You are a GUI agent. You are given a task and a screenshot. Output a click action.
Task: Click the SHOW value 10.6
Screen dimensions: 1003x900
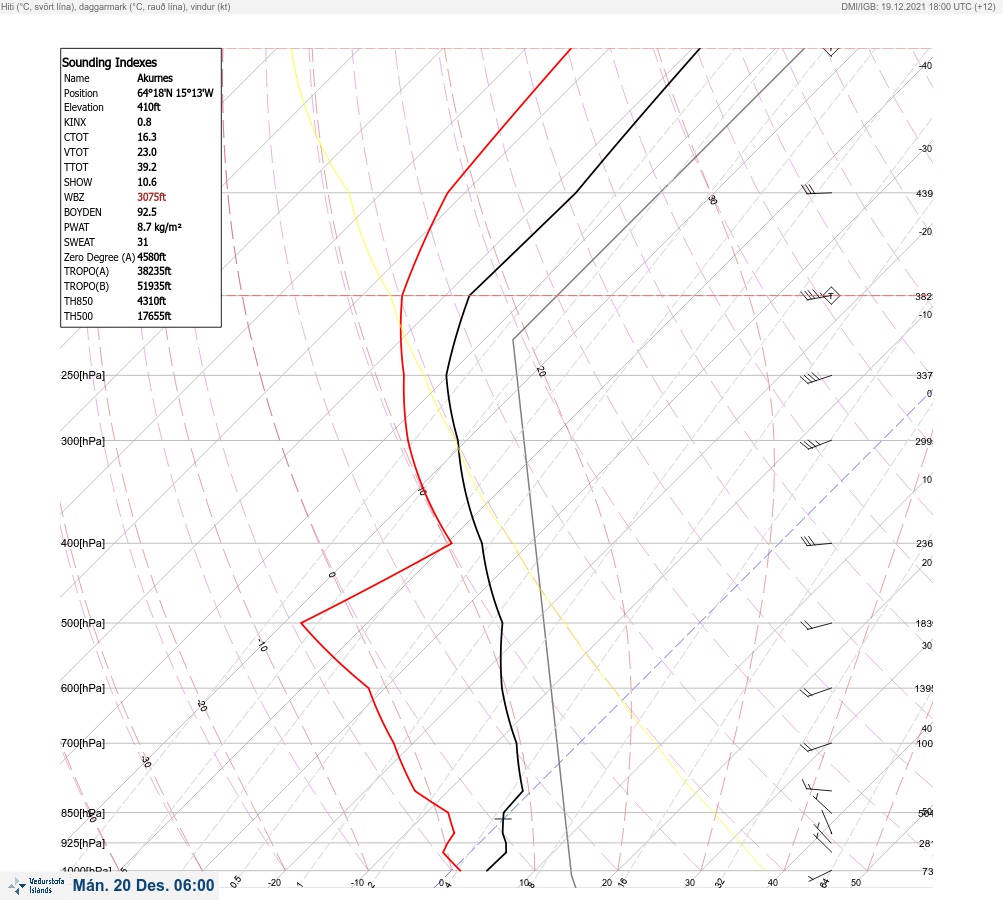146,182
